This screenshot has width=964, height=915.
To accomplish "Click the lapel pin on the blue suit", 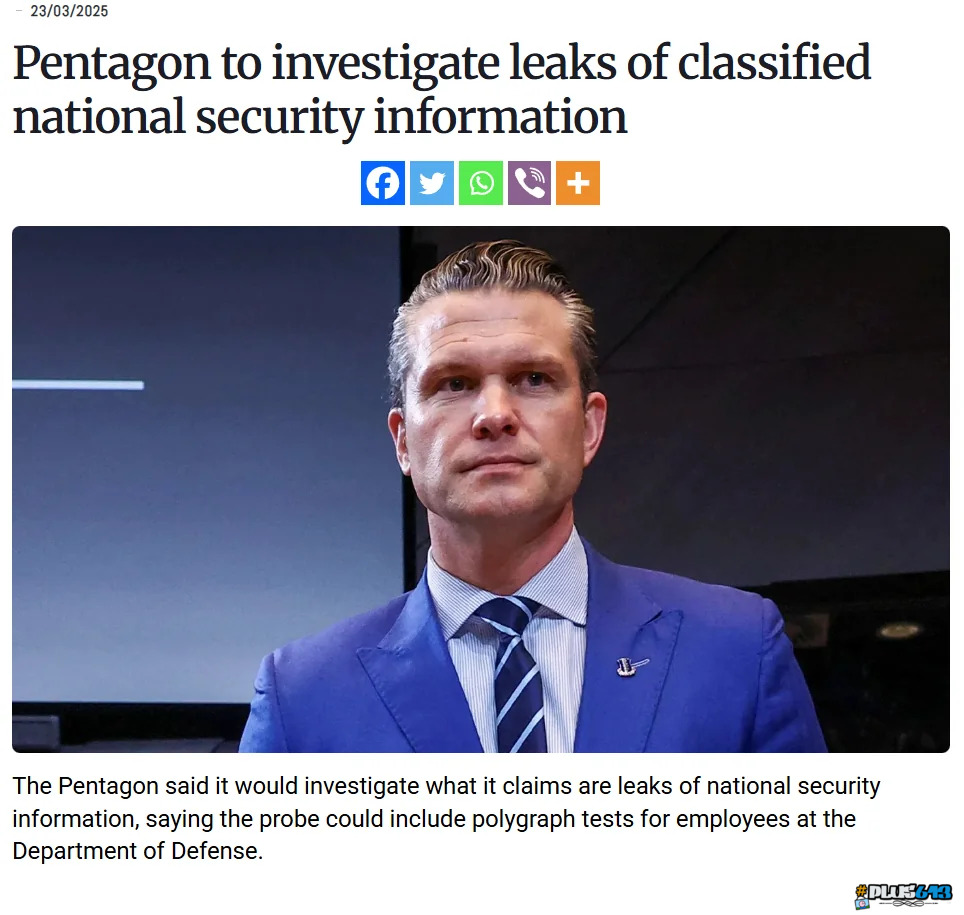I will 631,666.
